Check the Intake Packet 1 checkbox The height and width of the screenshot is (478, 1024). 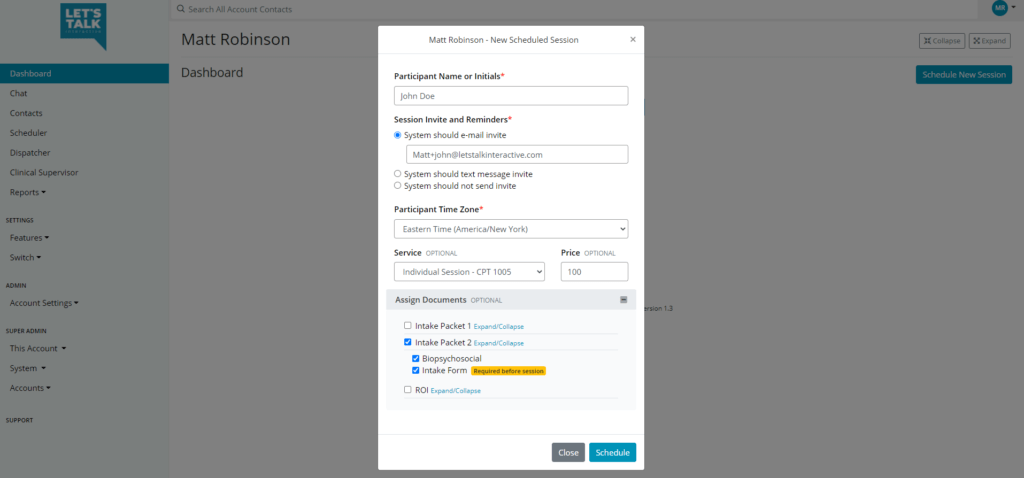click(x=408, y=325)
